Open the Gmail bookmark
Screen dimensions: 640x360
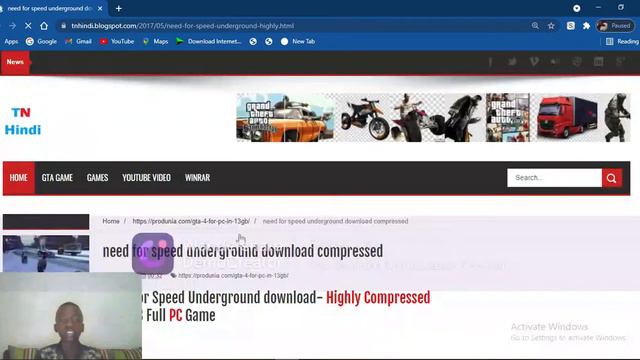click(78, 41)
